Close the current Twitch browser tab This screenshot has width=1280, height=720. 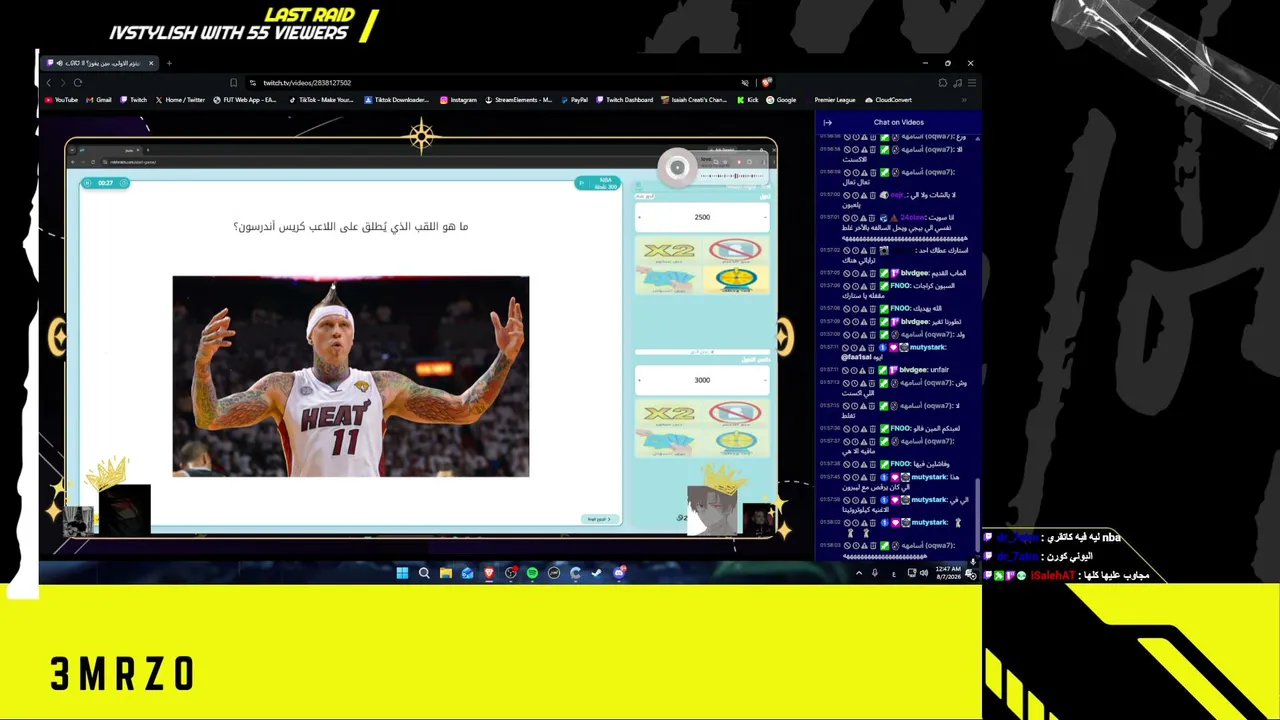click(x=151, y=63)
